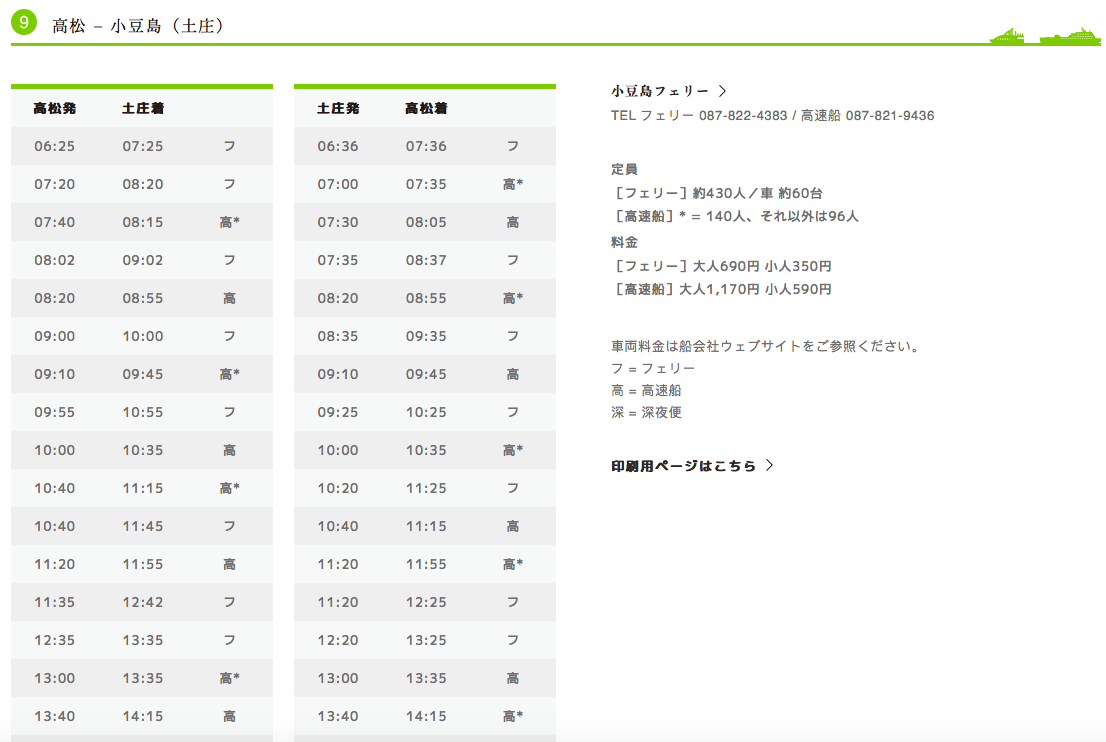The height and width of the screenshot is (742, 1106).
Task: Click the 高松発 column header
Action: click(x=54, y=108)
